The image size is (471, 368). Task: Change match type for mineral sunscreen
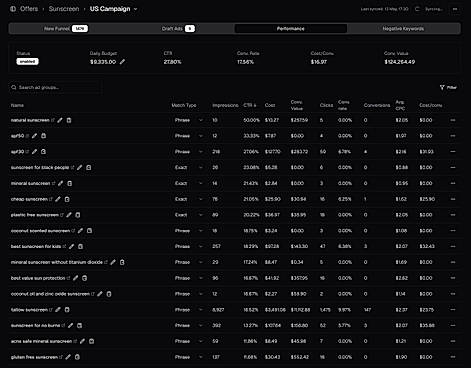point(189,183)
